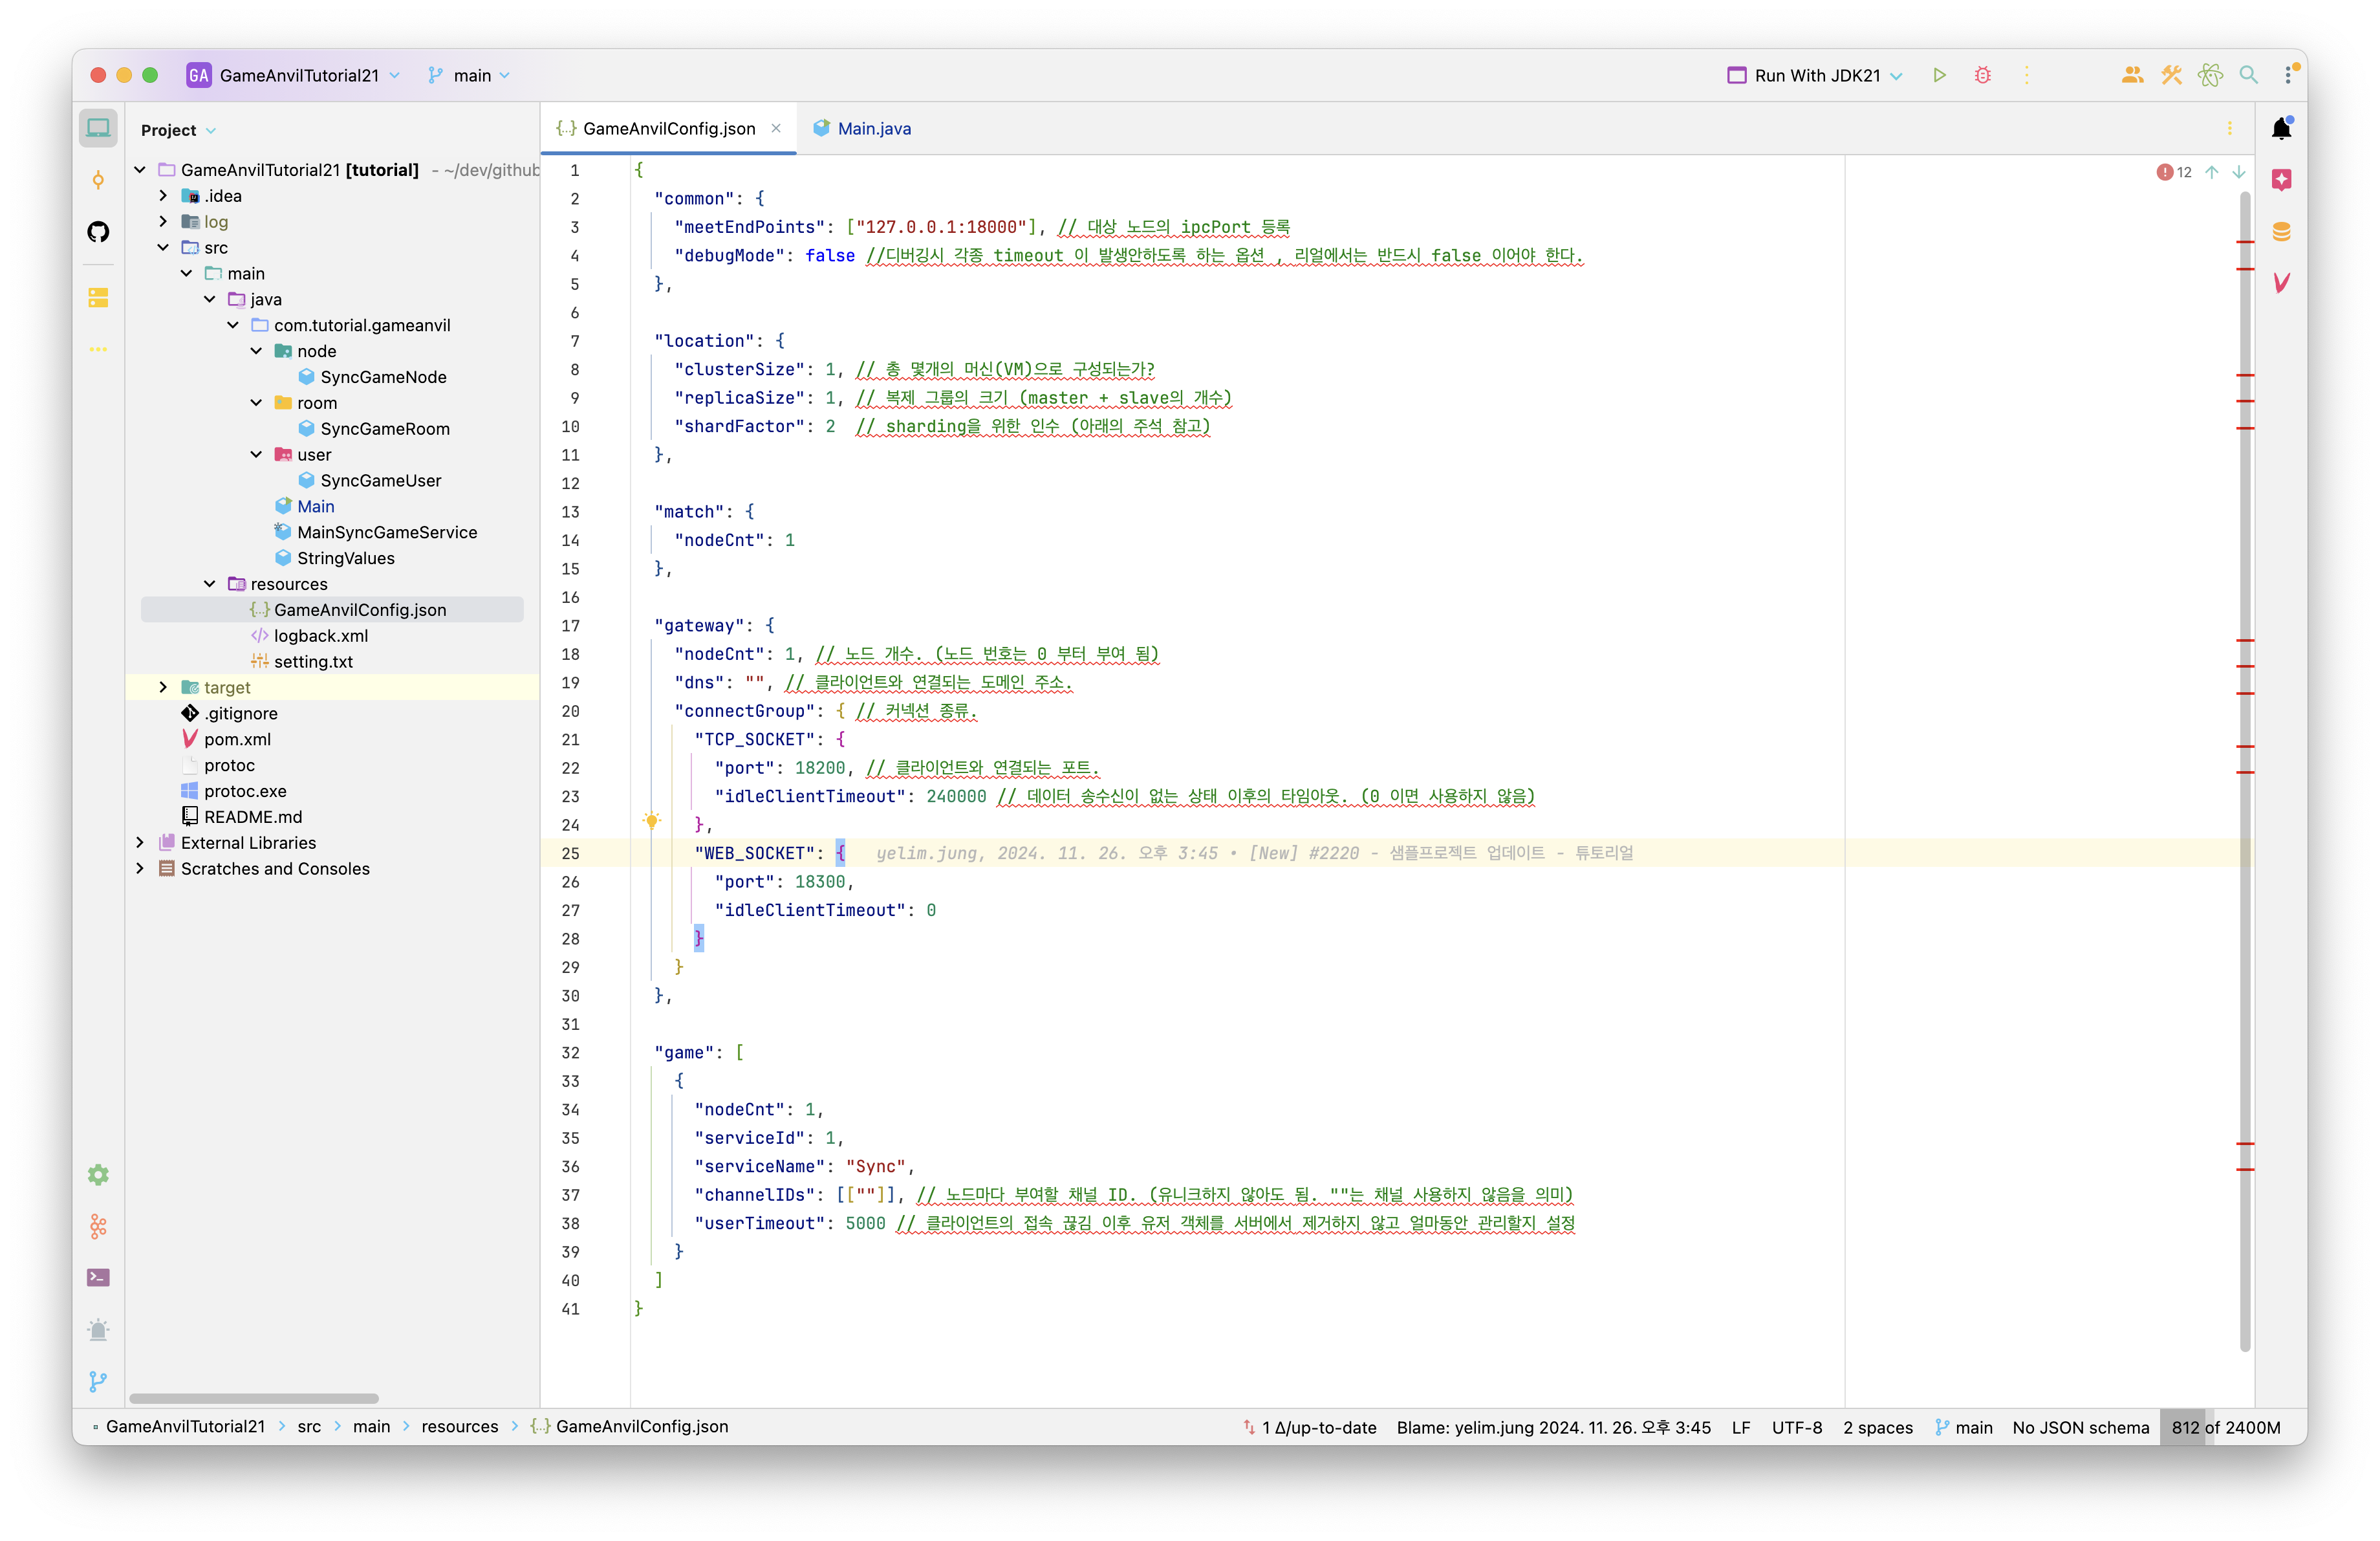The image size is (2380, 1541).
Task: Click the 2 spaces indent widget
Action: coord(1878,1427)
